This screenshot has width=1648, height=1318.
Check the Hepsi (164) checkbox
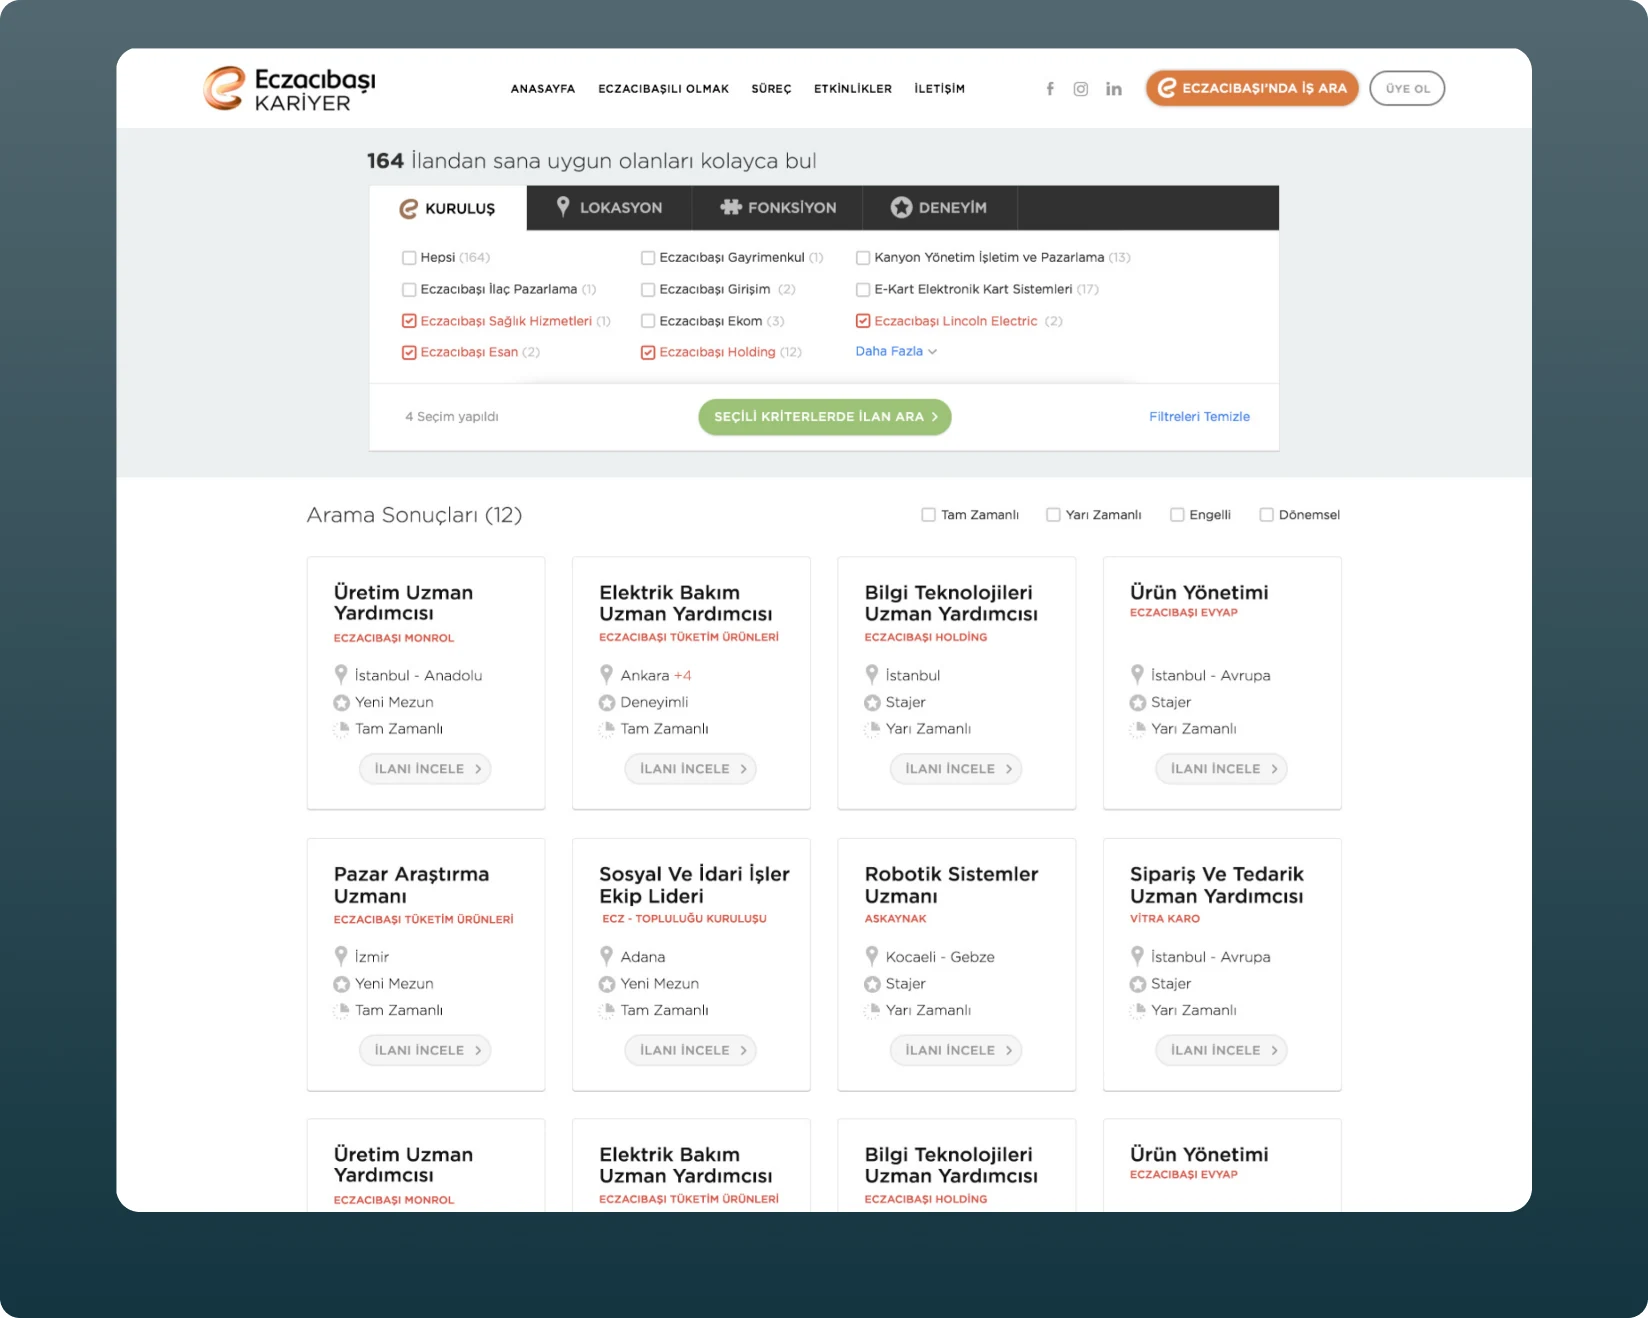(x=409, y=258)
